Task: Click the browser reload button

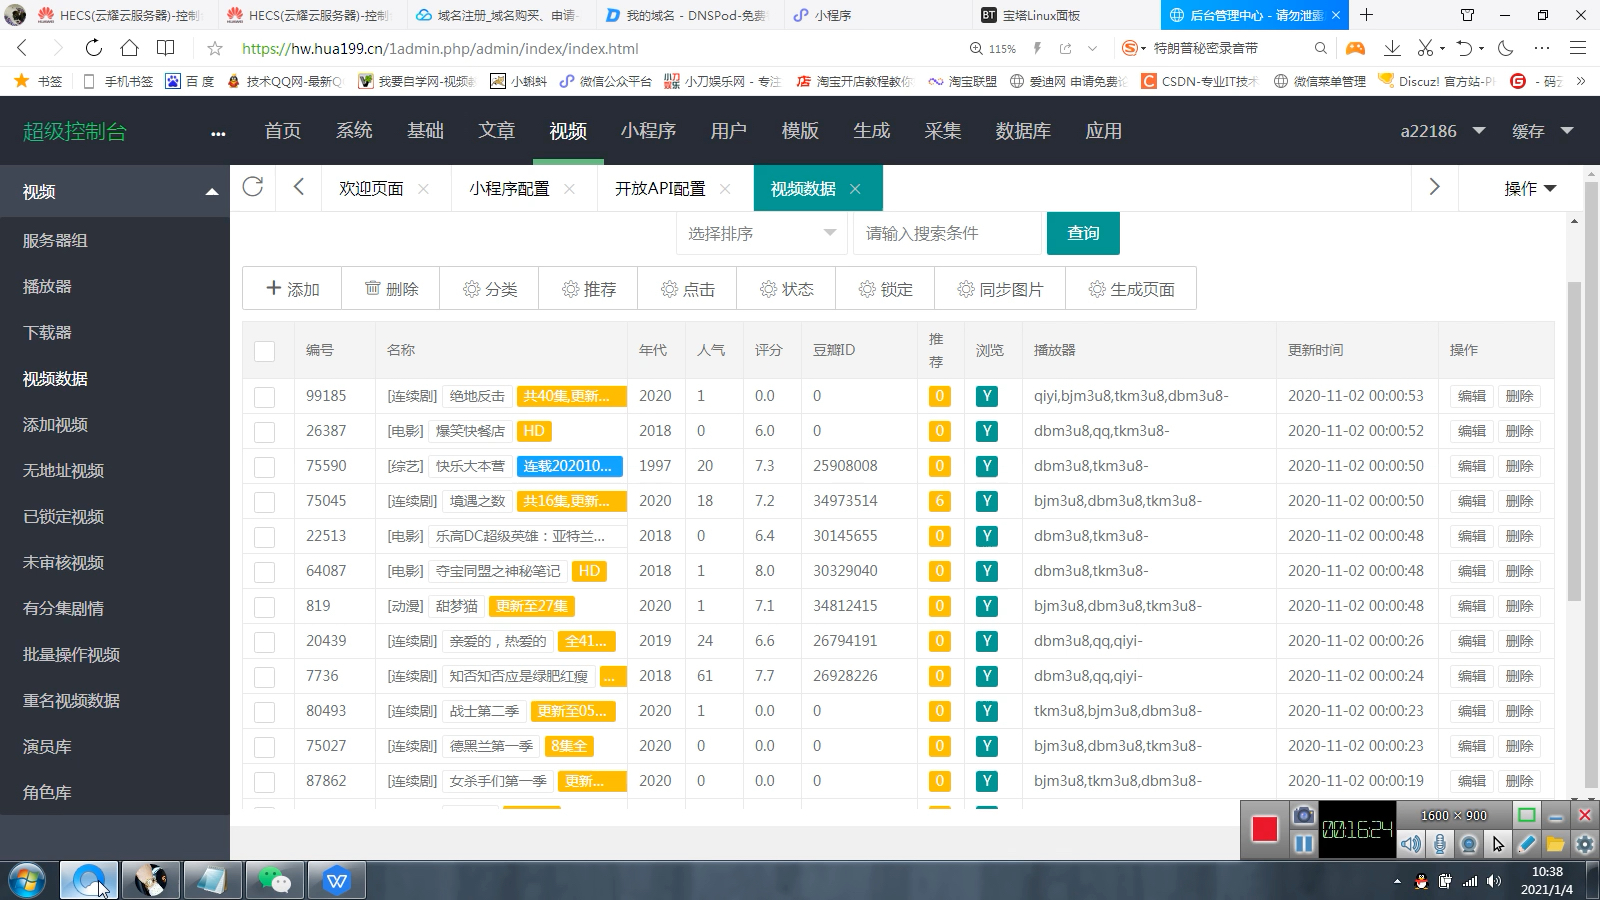Action: point(93,48)
